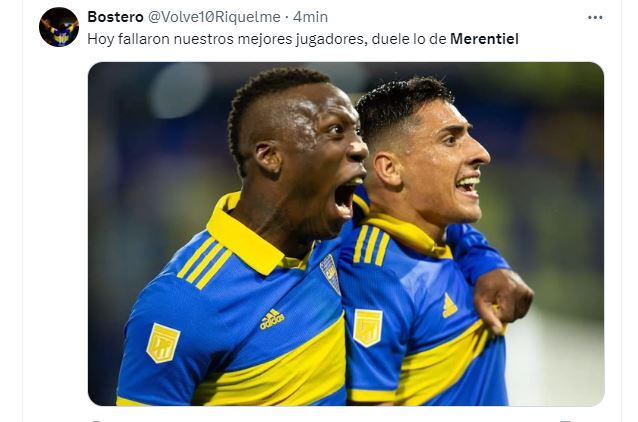
Task: Expand tweet options with the ellipsis icon
Action: pos(595,17)
